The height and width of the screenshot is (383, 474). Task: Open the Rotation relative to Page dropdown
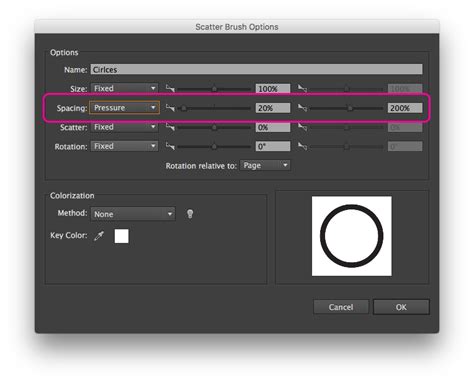click(x=265, y=165)
